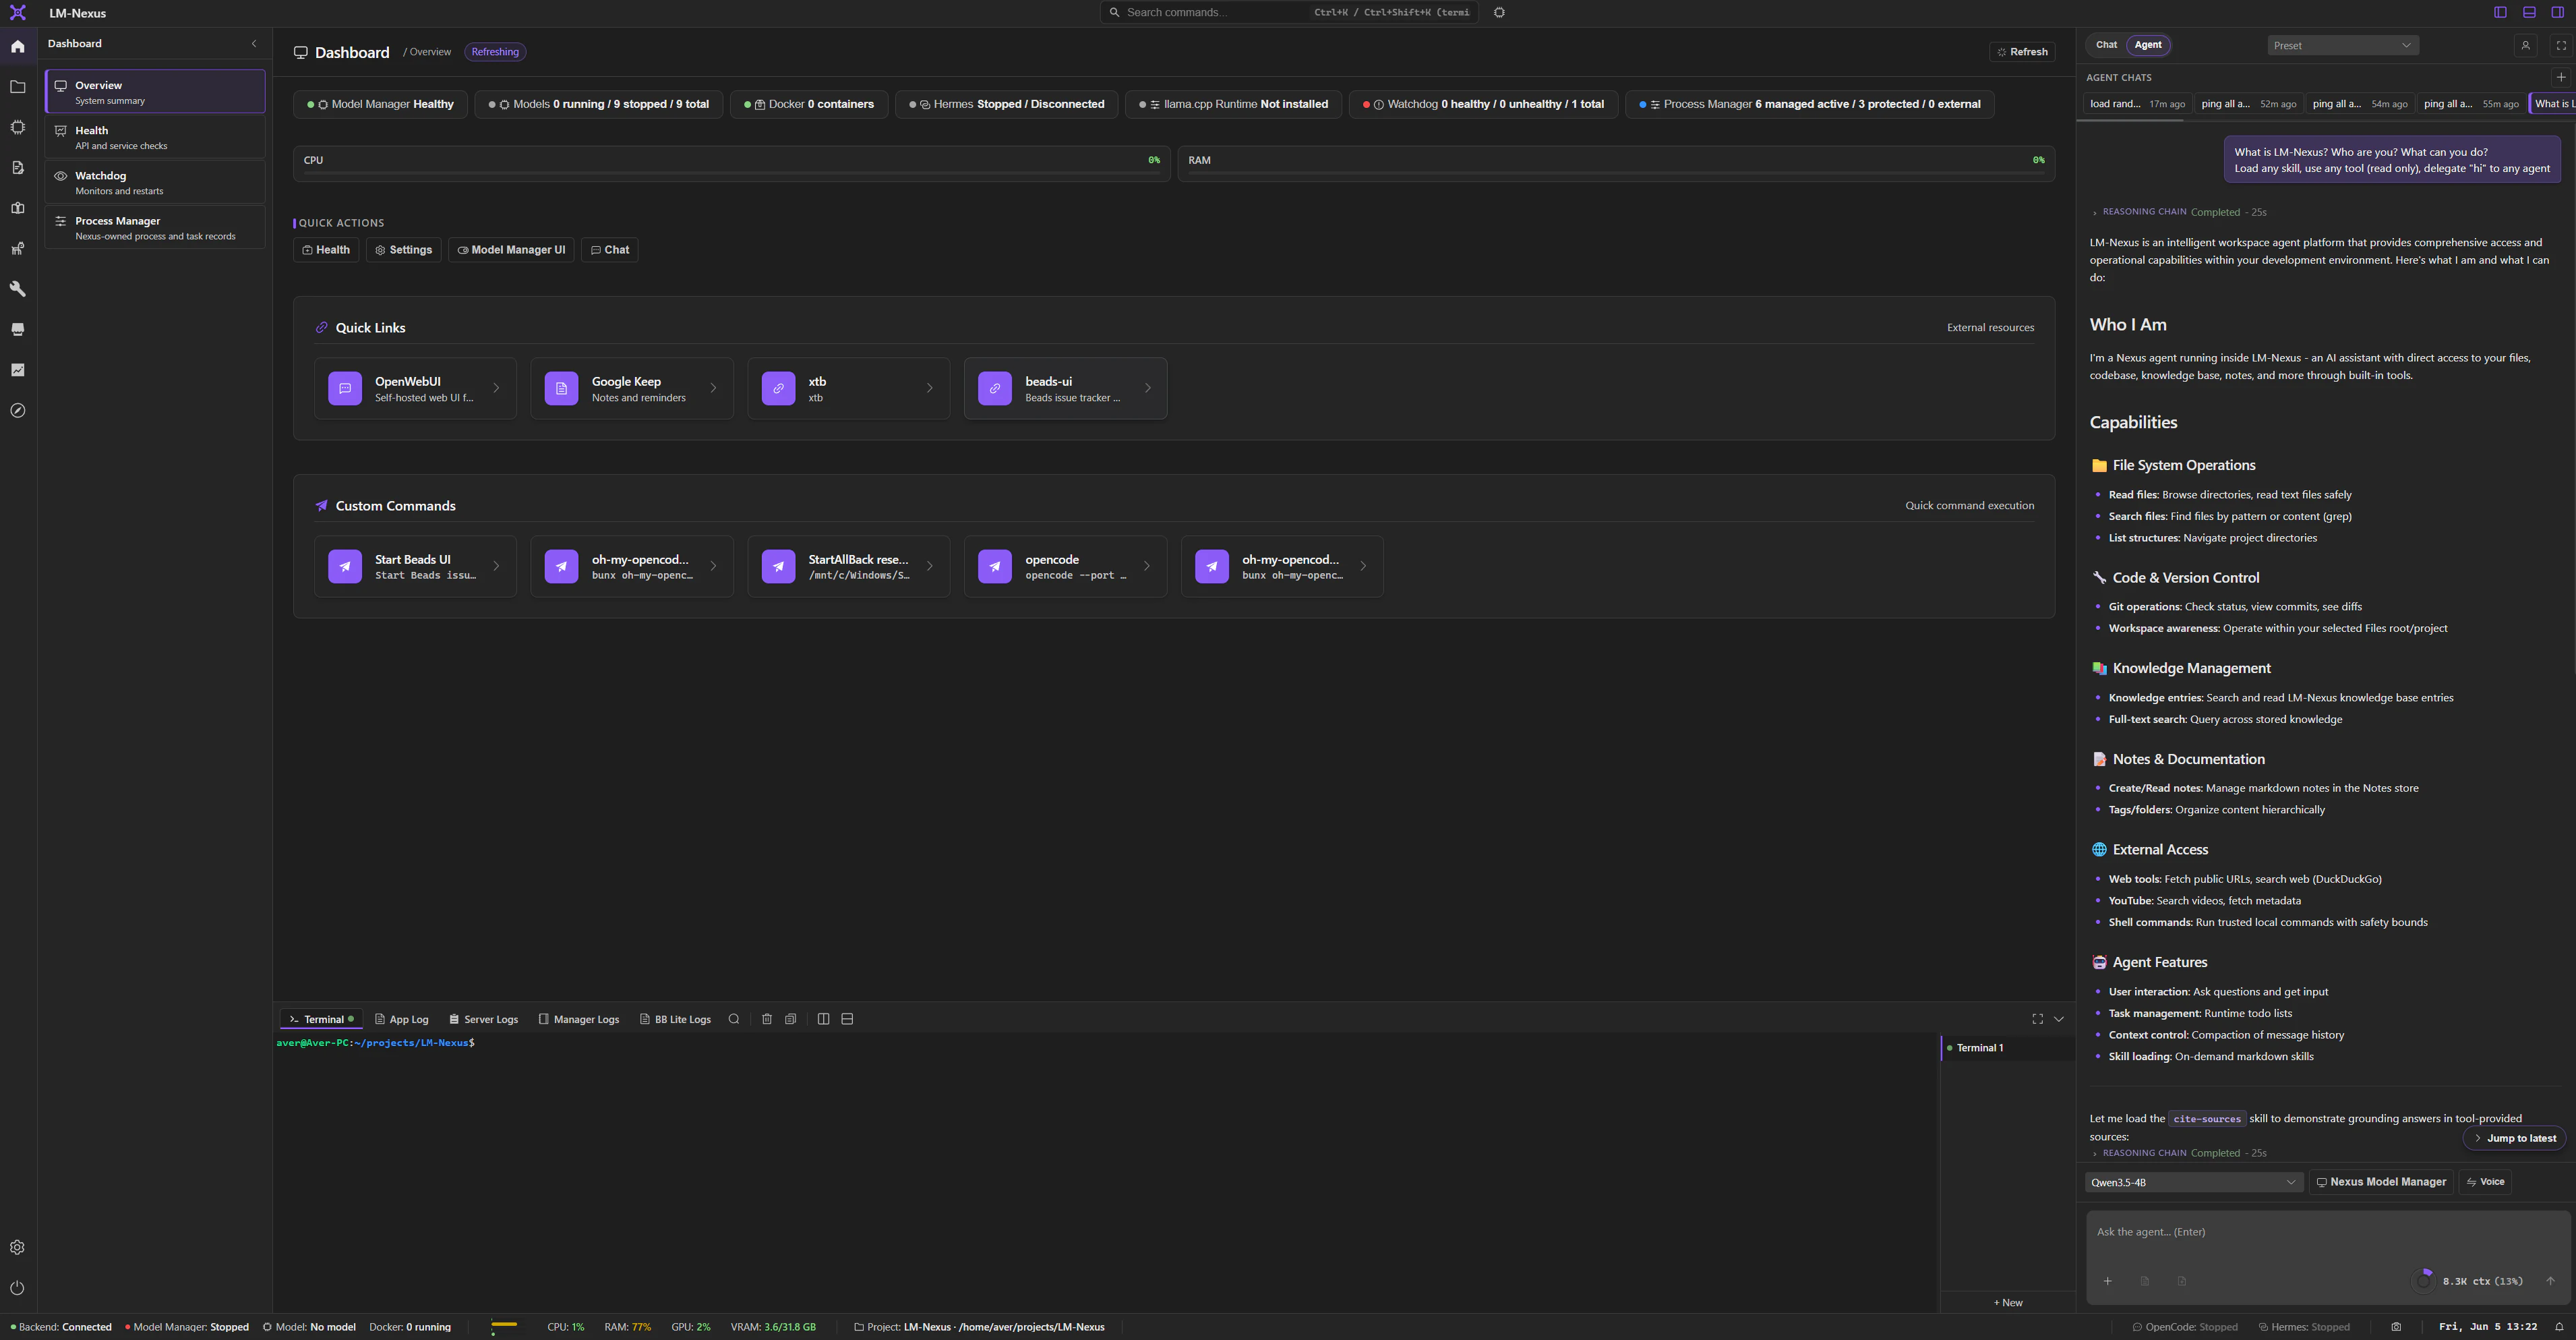Click the attach plus icon in the agent input box
The image size is (2576, 1340).
point(2107,1281)
